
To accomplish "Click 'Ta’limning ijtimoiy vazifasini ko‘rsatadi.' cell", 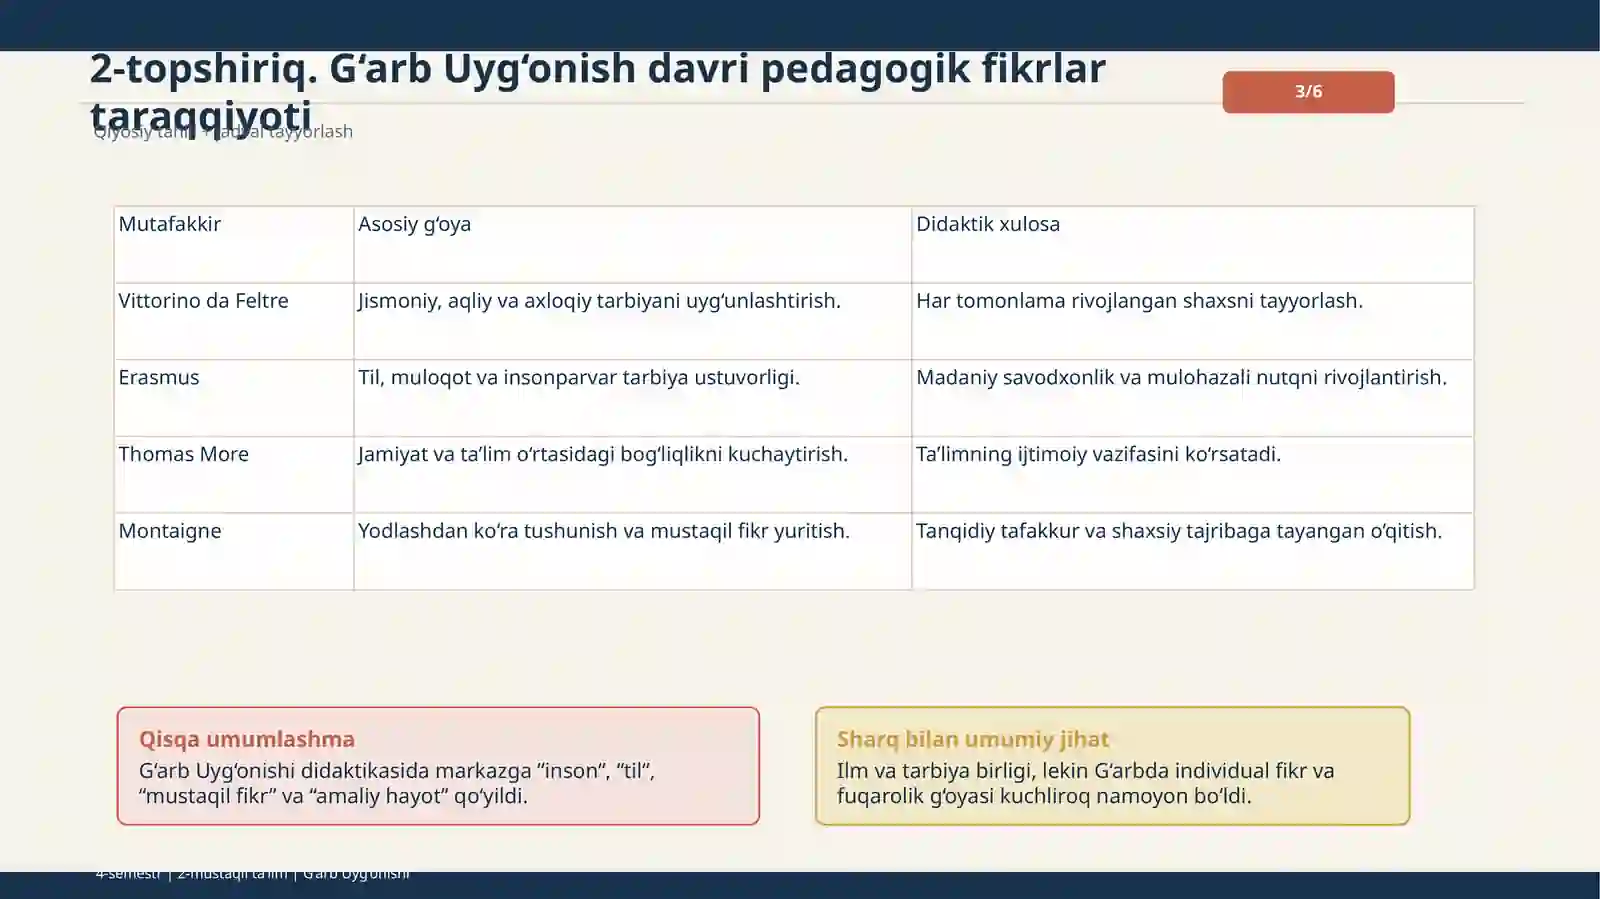I will (1193, 475).
